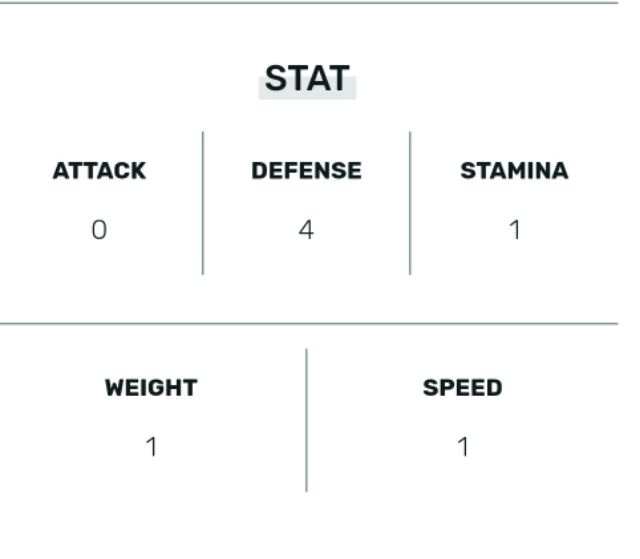Click the Stamina value 1
The height and width of the screenshot is (559, 640).
[x=514, y=230]
